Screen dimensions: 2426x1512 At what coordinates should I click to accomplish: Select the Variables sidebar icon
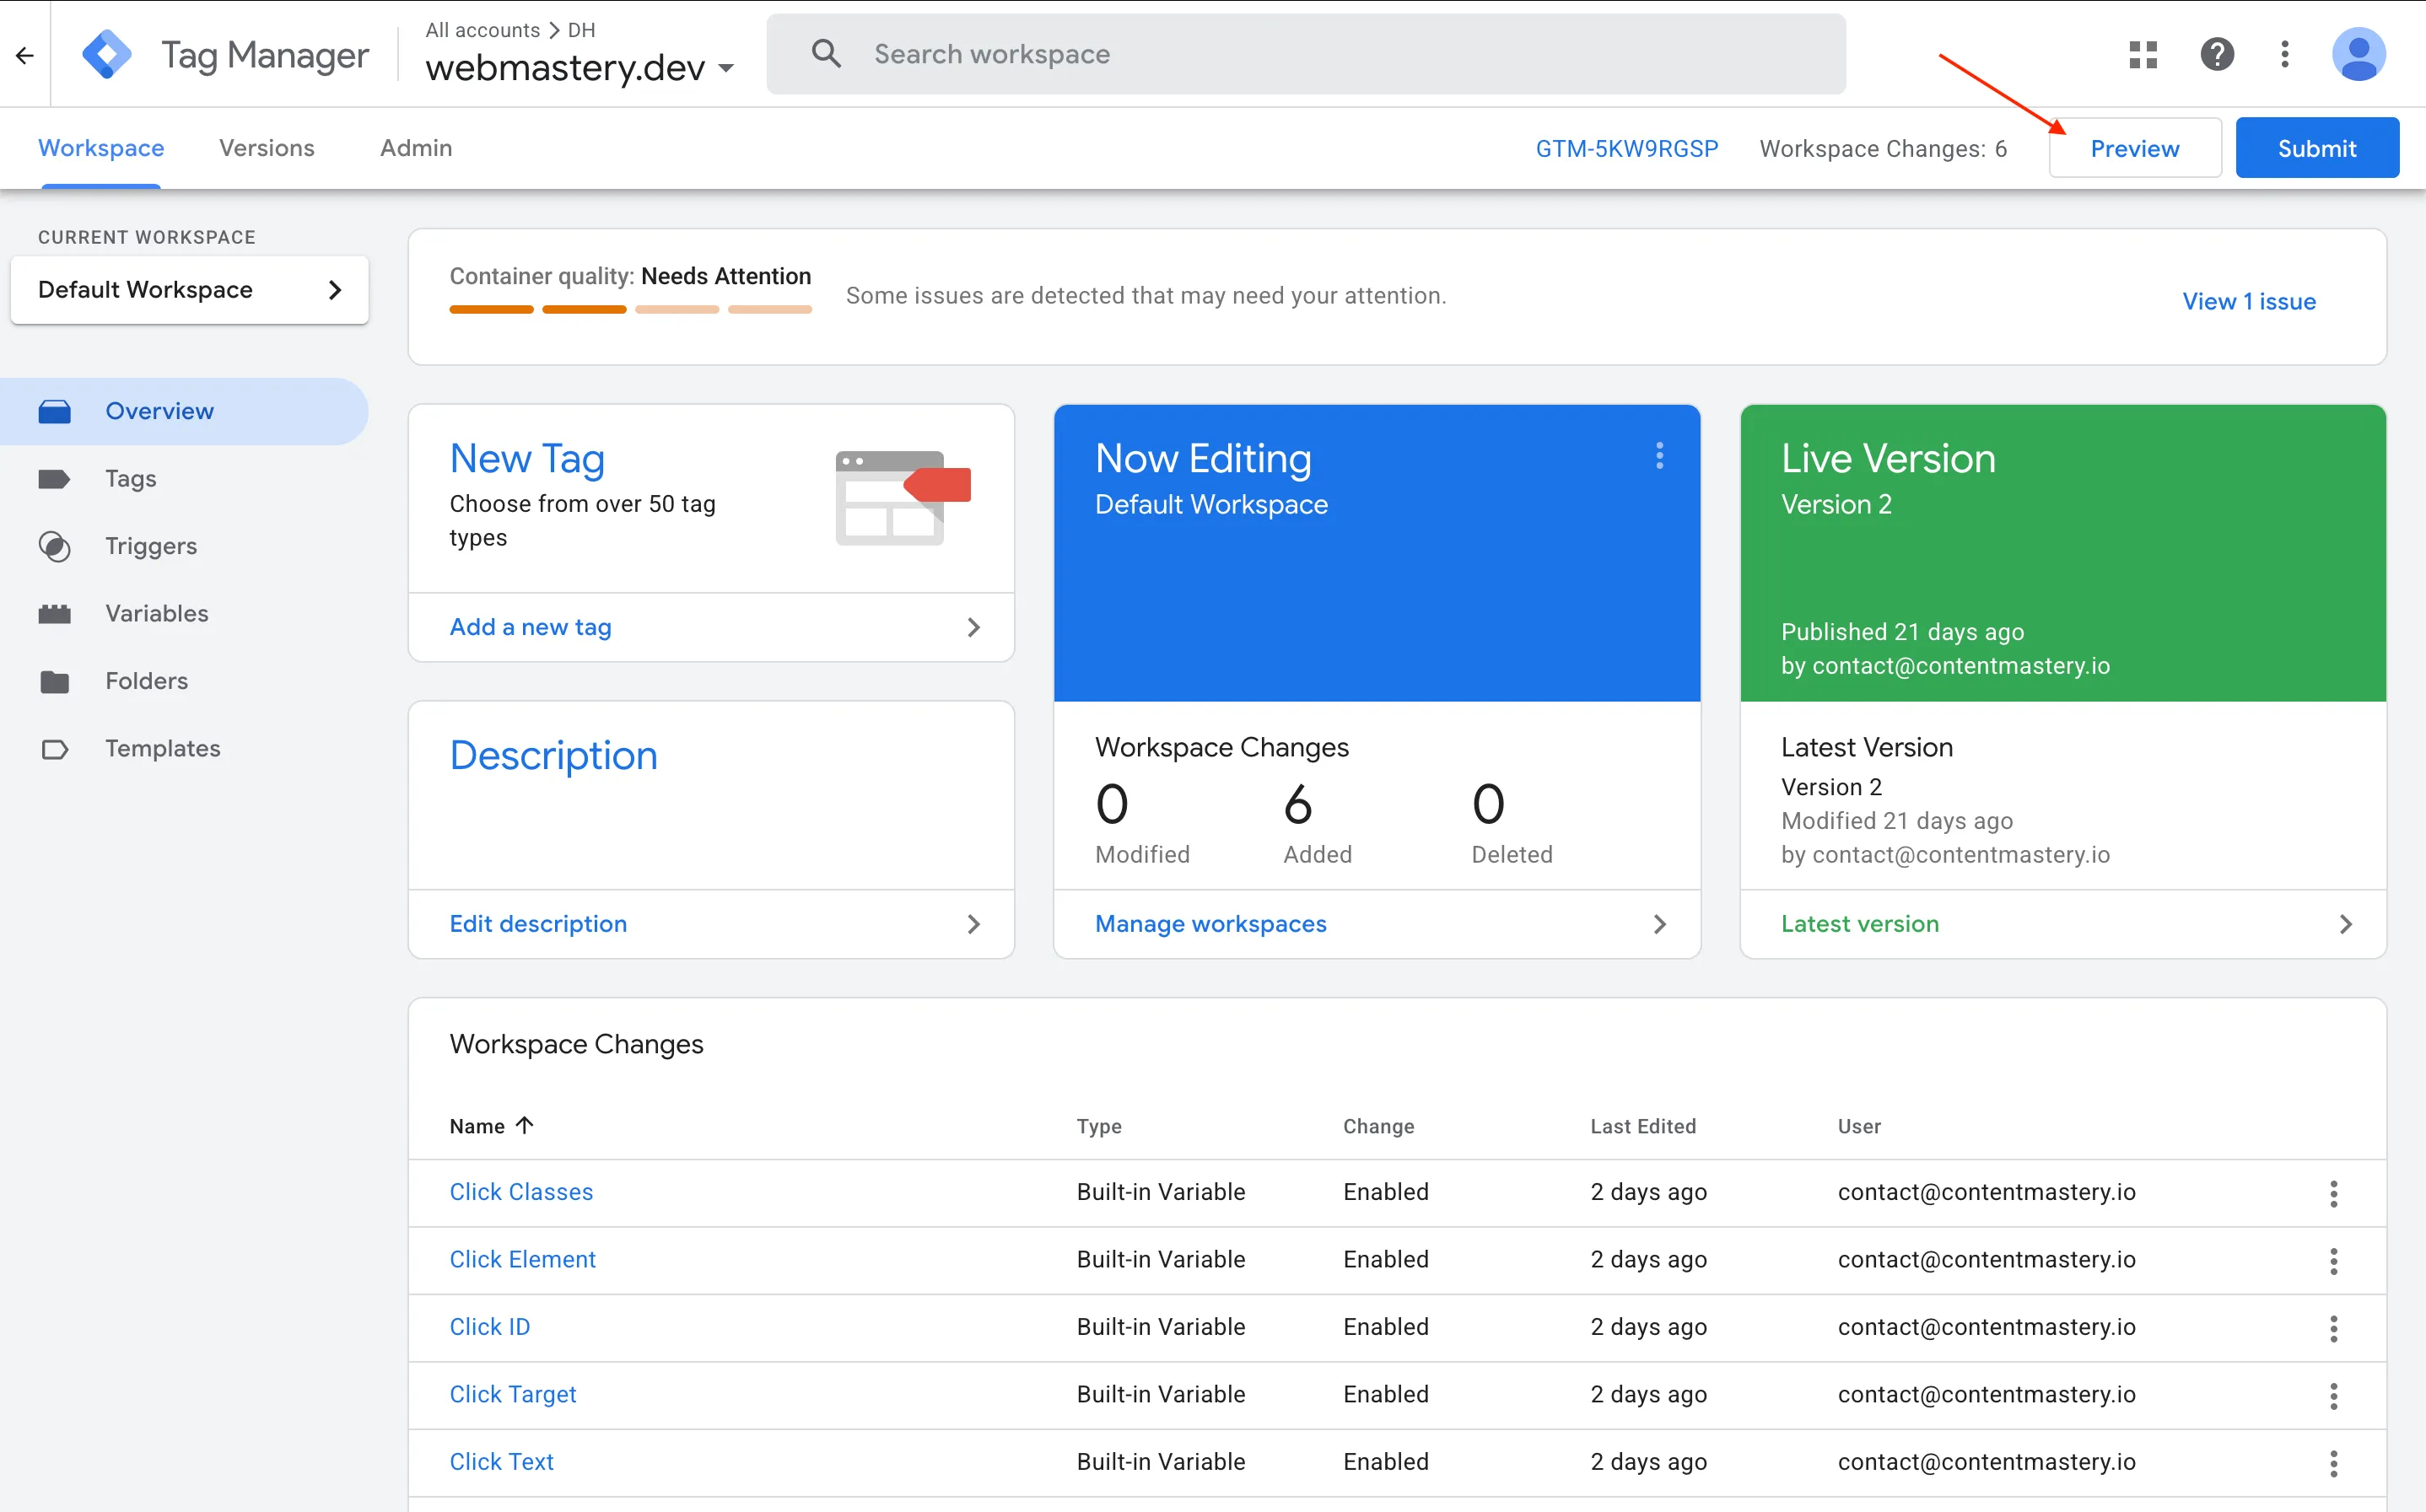pyautogui.click(x=55, y=613)
